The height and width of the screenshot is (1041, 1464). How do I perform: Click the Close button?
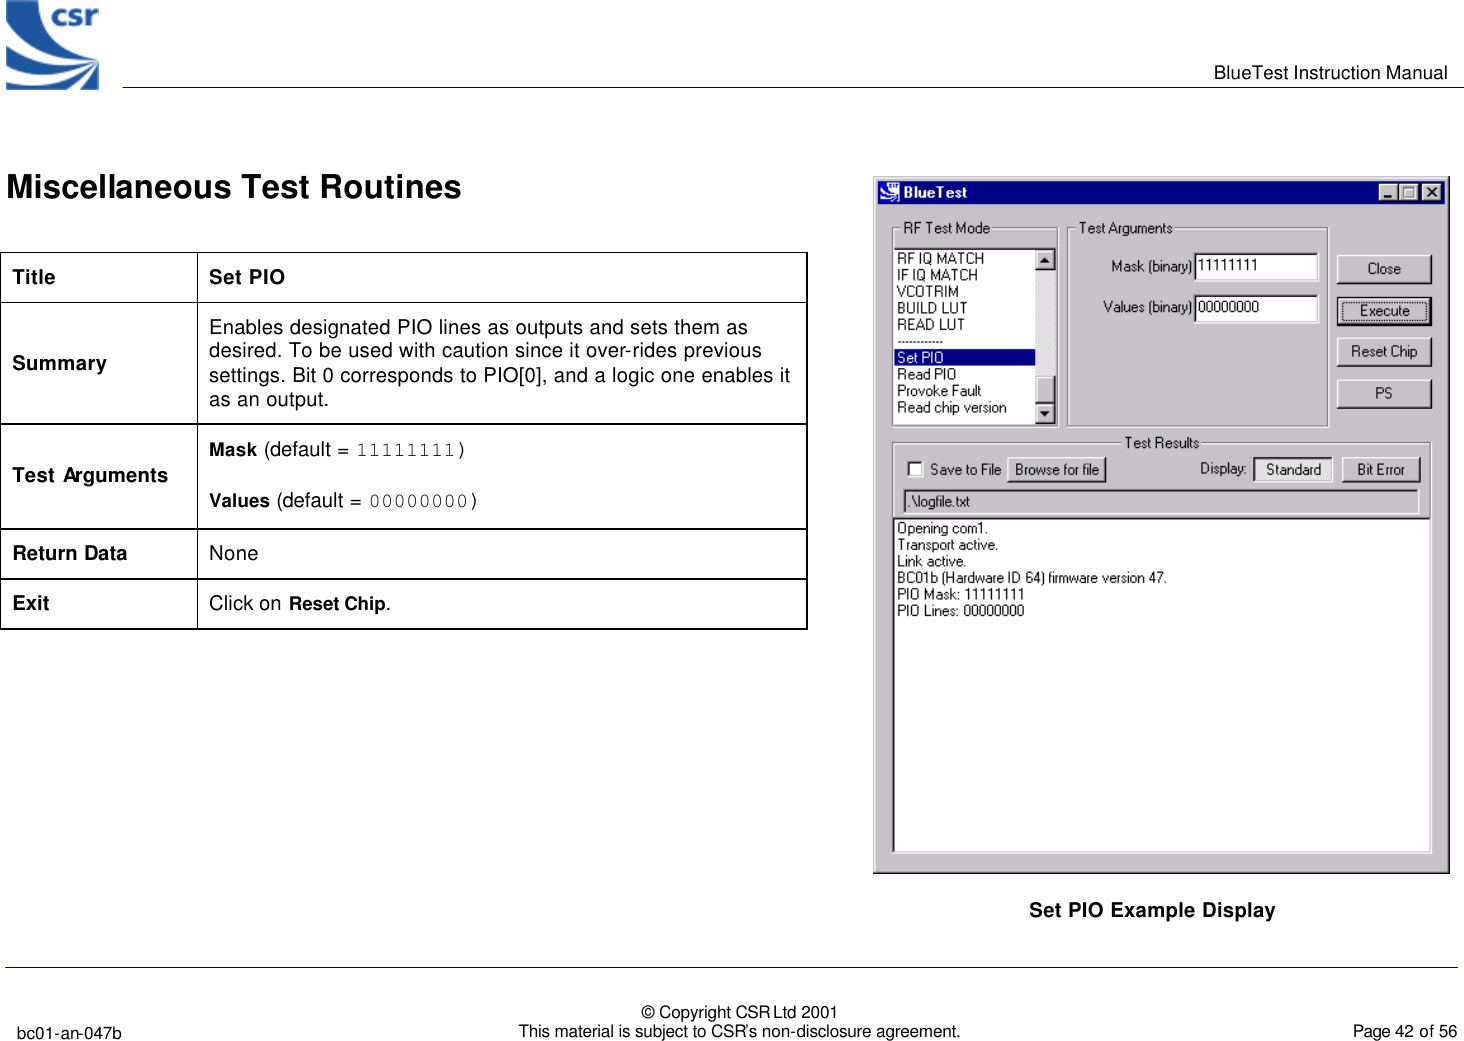1384,269
